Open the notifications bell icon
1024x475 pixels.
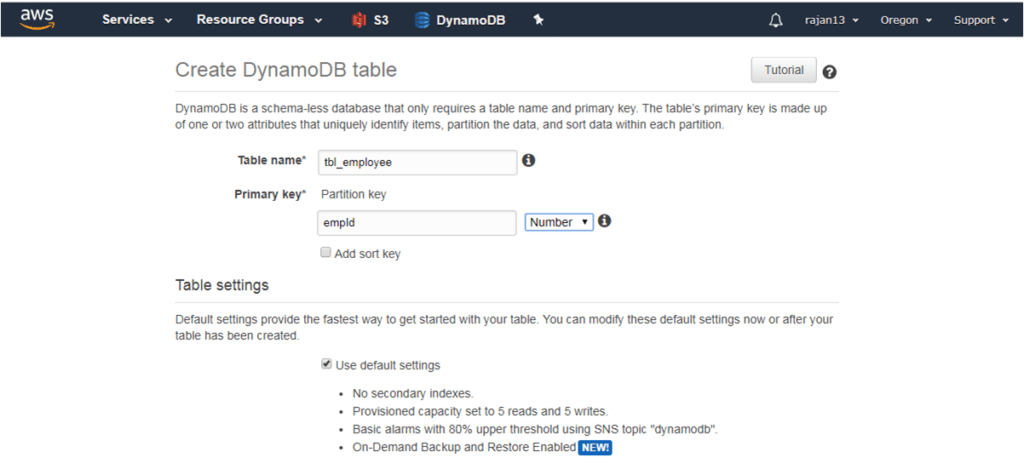coord(776,20)
